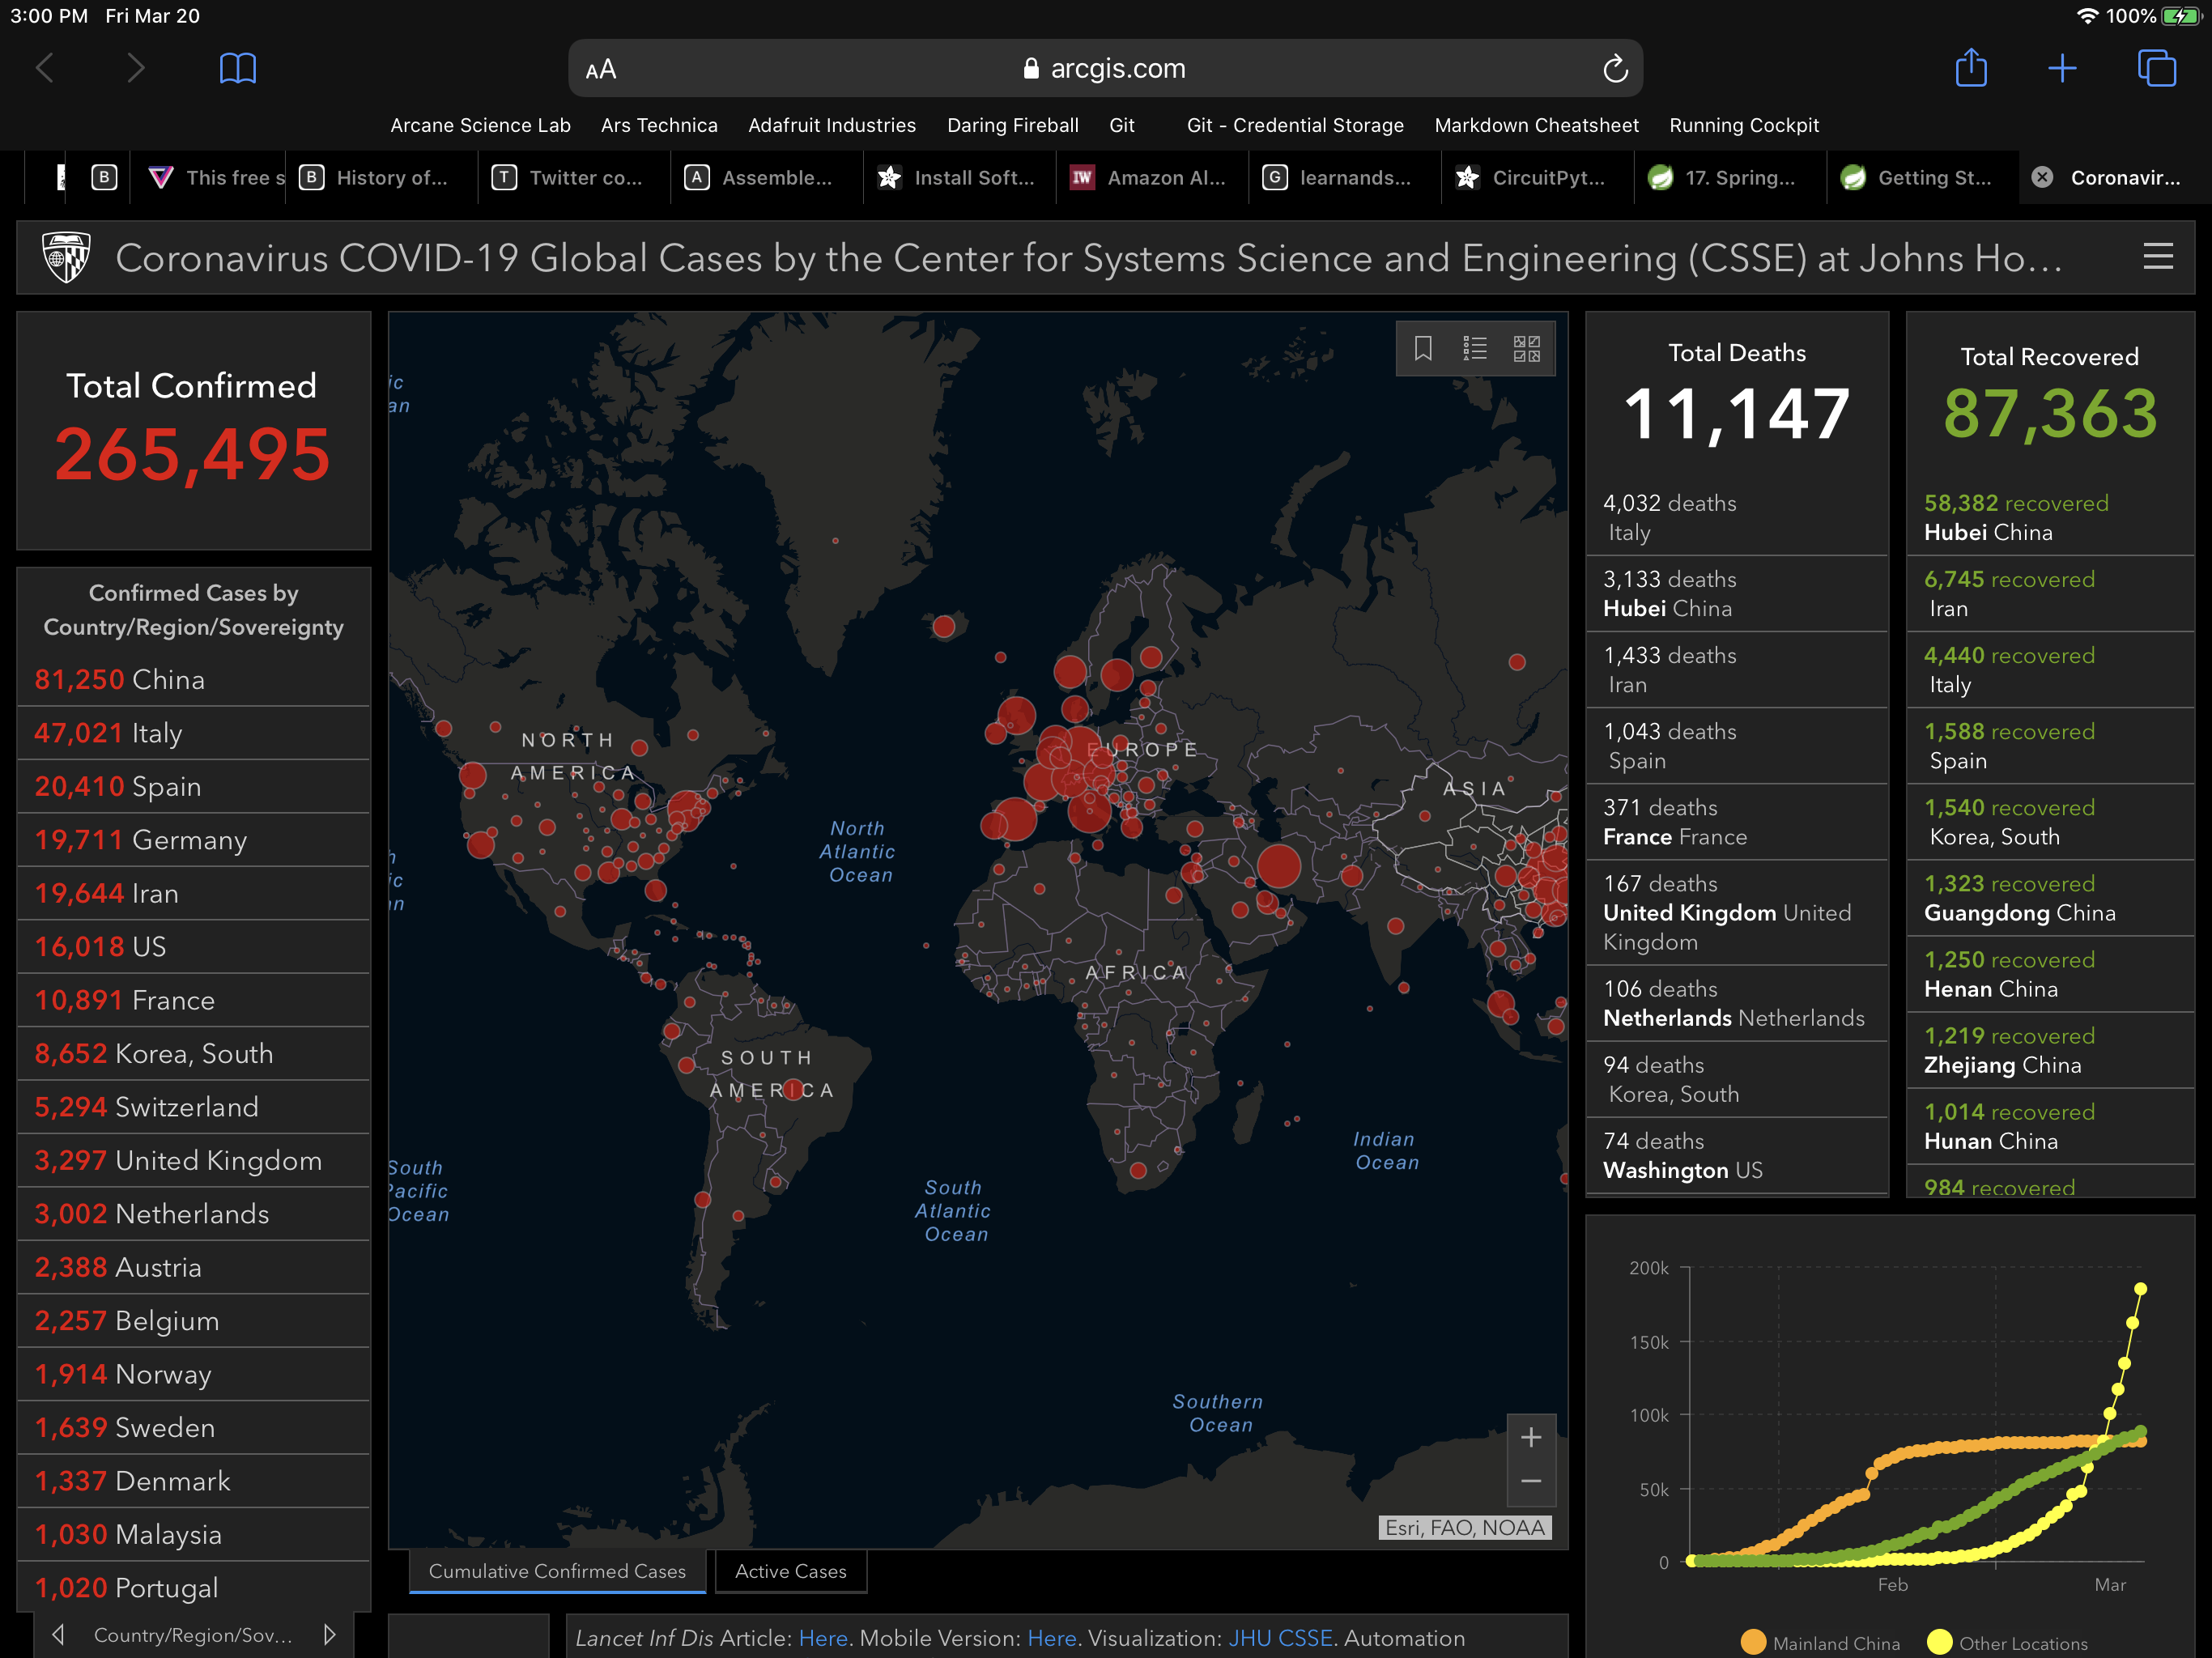Screen dimensions: 2212x1658
Task: Open the Git - Credential Storage bookmark
Action: pyautogui.click(x=1295, y=125)
